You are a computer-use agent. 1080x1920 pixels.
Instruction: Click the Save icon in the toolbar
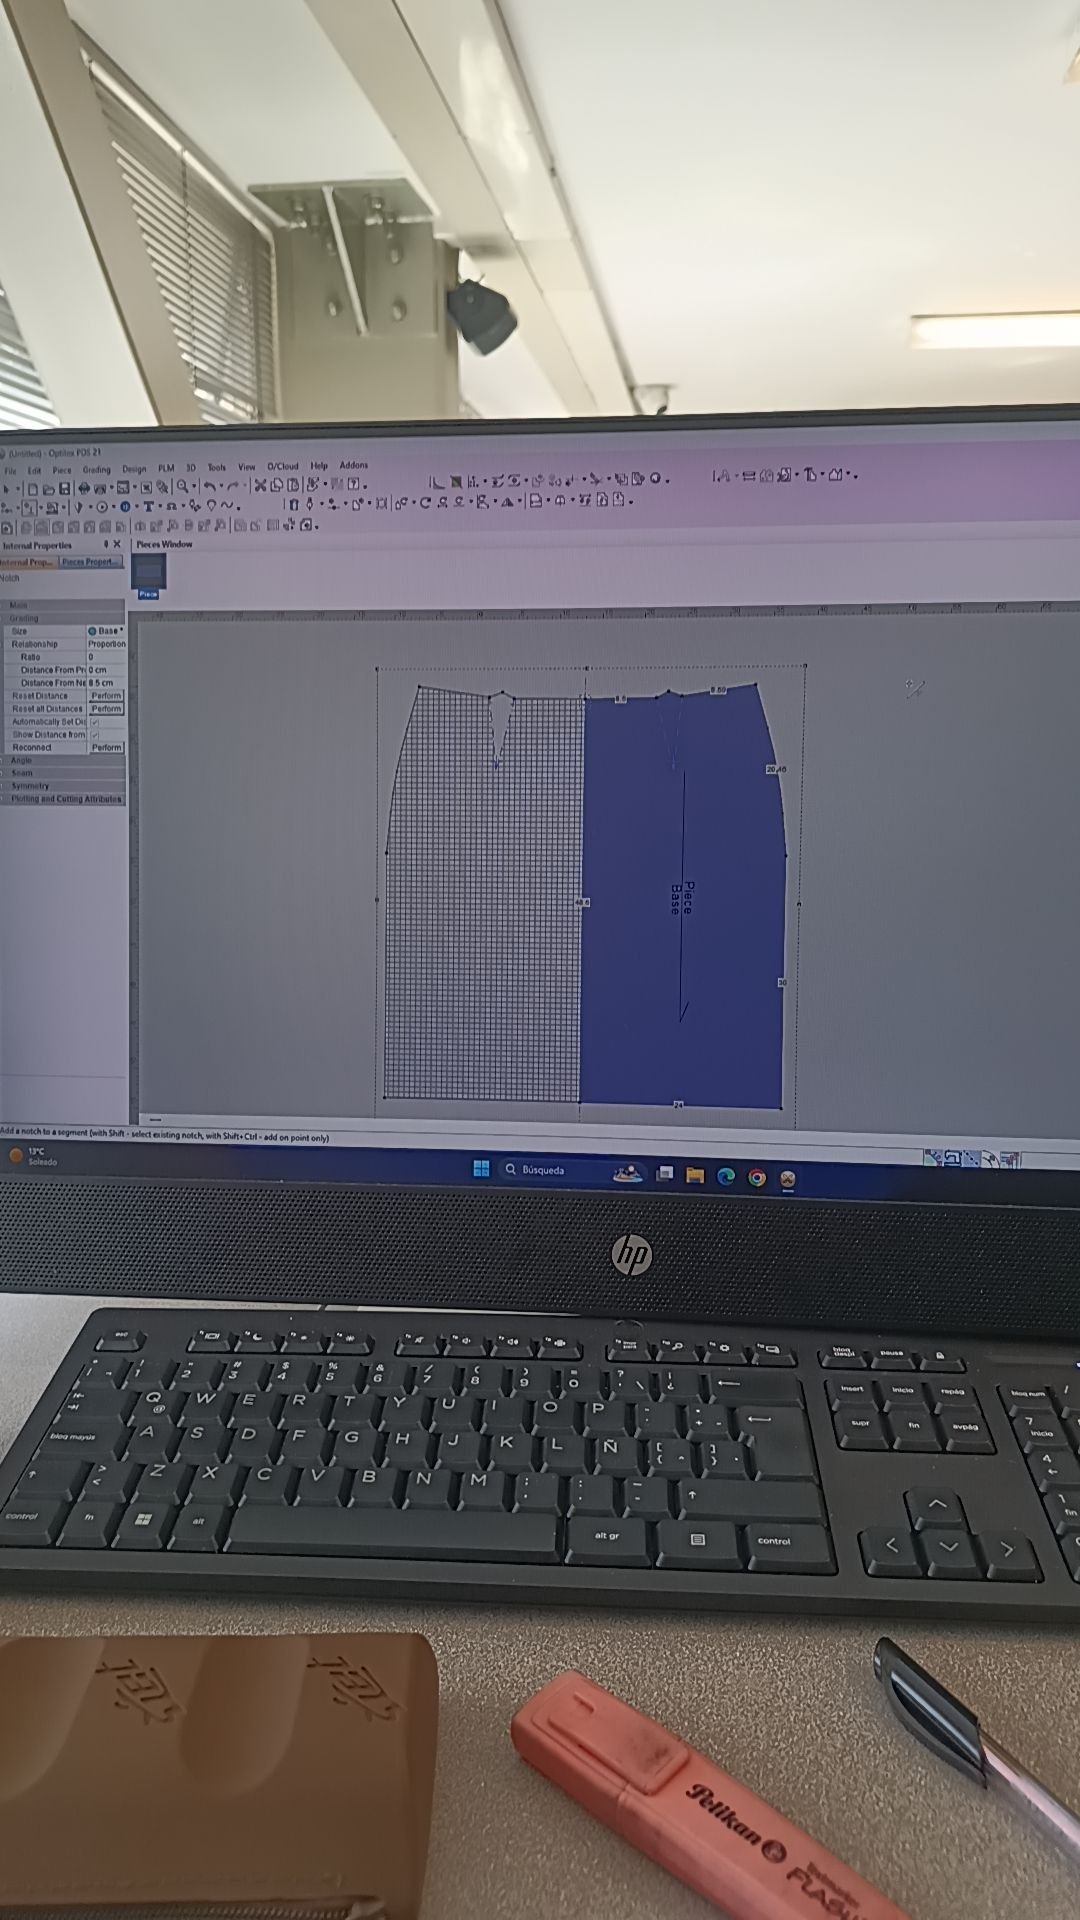click(x=65, y=488)
